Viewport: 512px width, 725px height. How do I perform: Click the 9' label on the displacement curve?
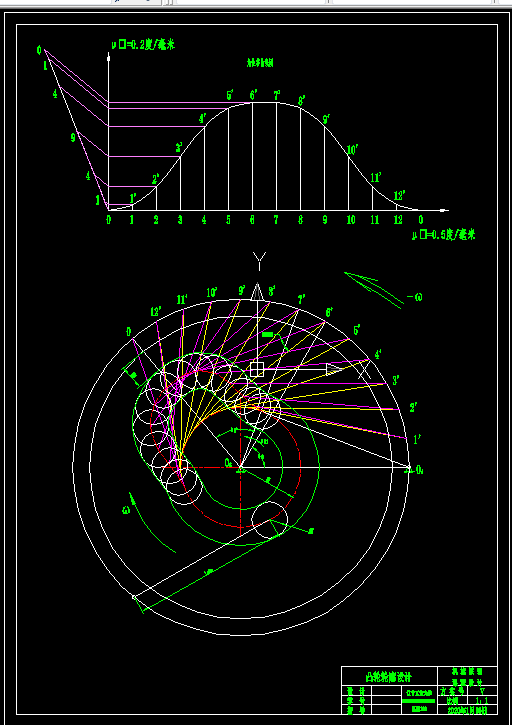pyautogui.click(x=326, y=119)
